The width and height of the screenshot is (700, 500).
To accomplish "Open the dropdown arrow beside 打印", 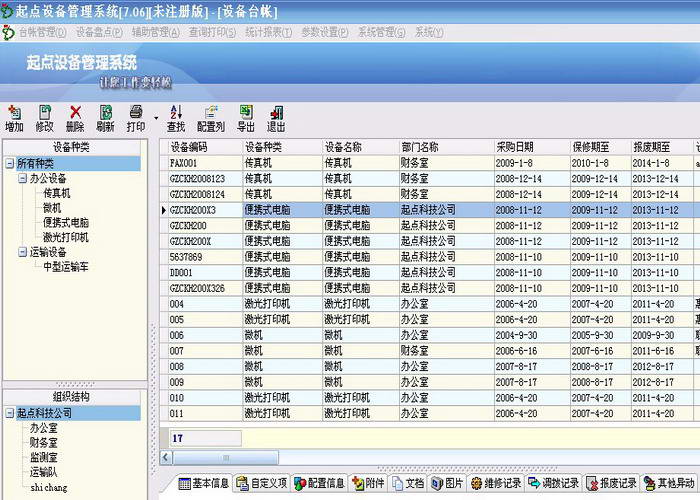I will pyautogui.click(x=156, y=118).
